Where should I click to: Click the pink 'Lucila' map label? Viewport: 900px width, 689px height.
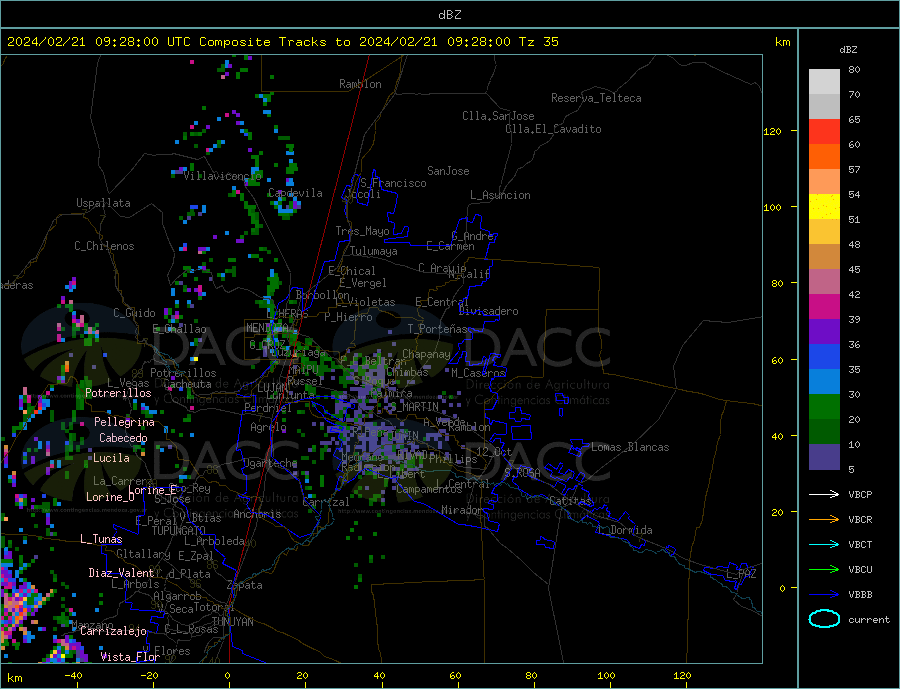pos(111,458)
